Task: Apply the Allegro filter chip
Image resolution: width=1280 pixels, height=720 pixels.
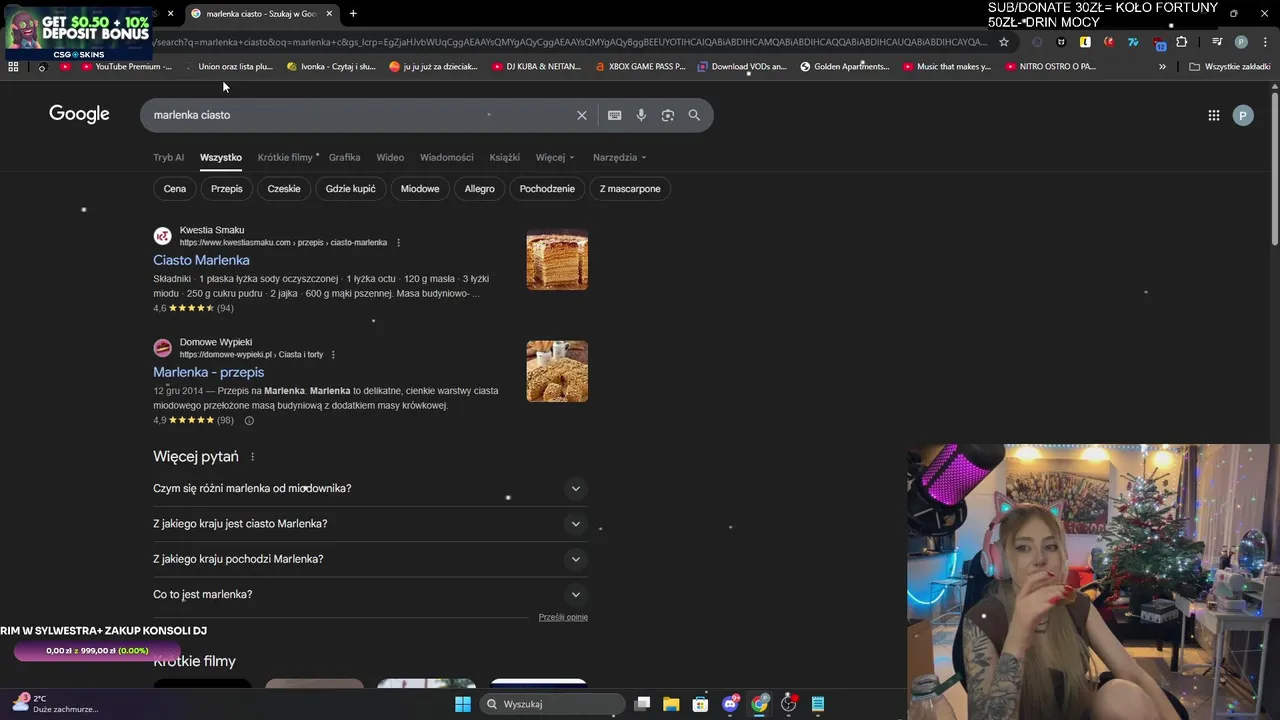Action: [479, 189]
